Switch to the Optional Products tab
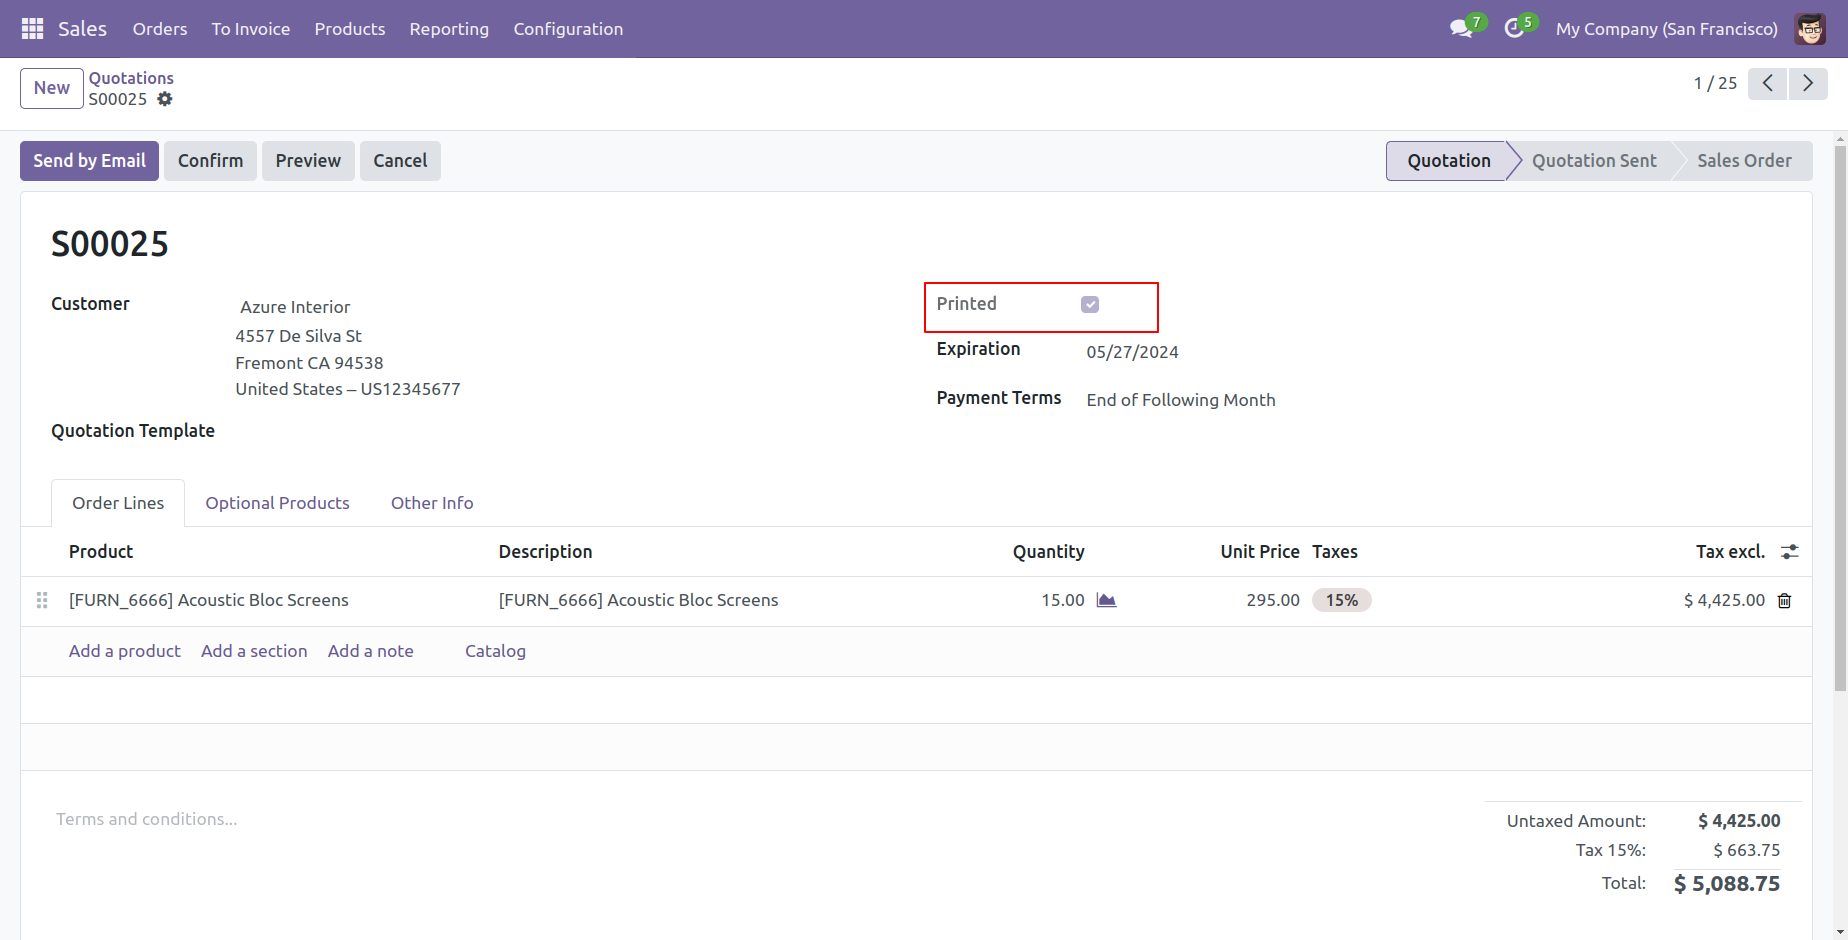The width and height of the screenshot is (1848, 940). point(277,503)
